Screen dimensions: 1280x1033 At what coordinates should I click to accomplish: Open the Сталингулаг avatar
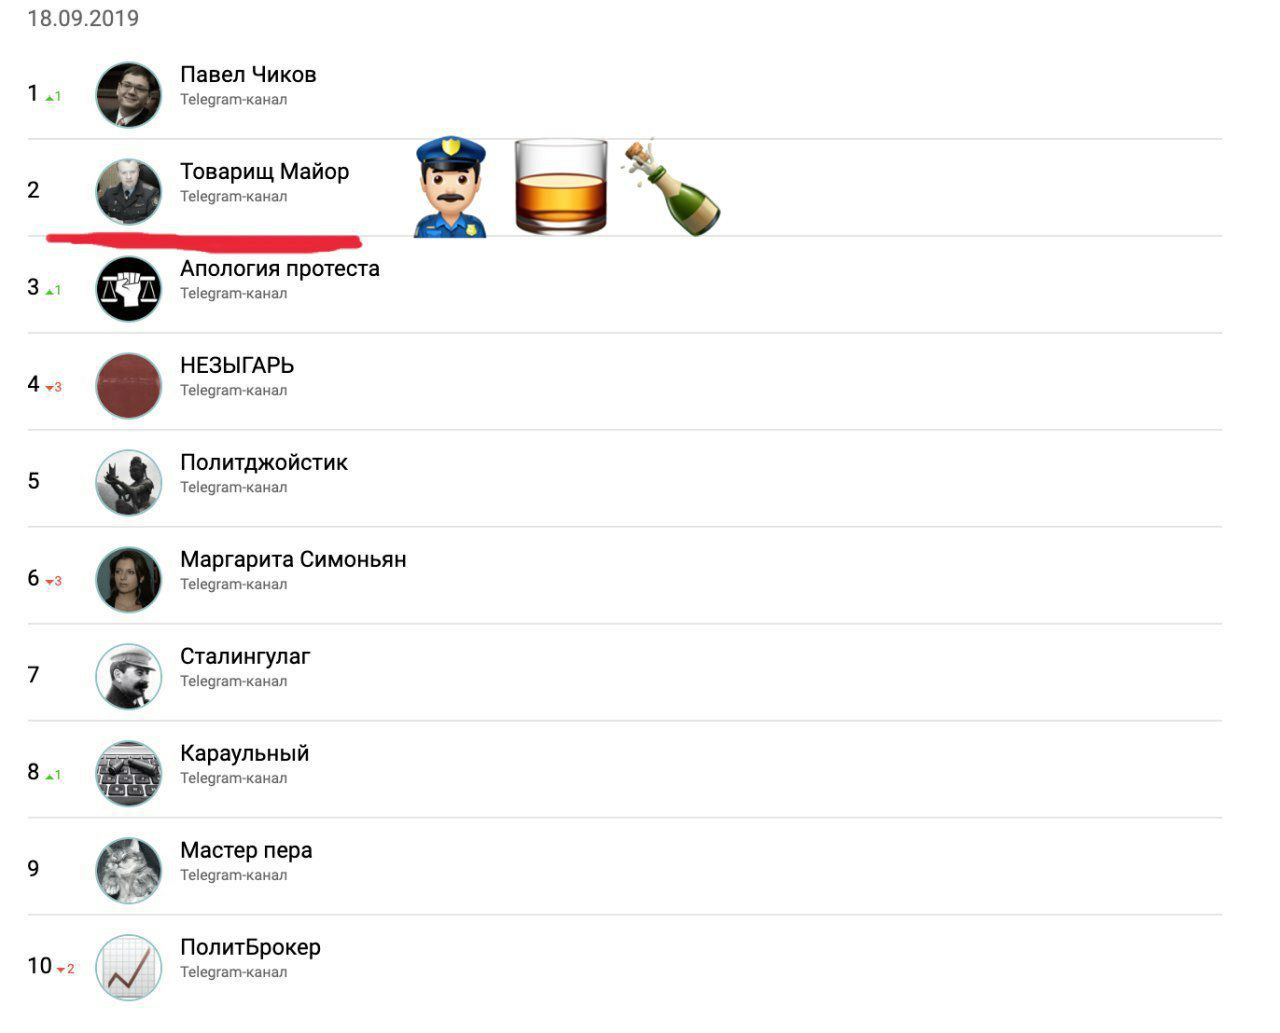pos(128,677)
